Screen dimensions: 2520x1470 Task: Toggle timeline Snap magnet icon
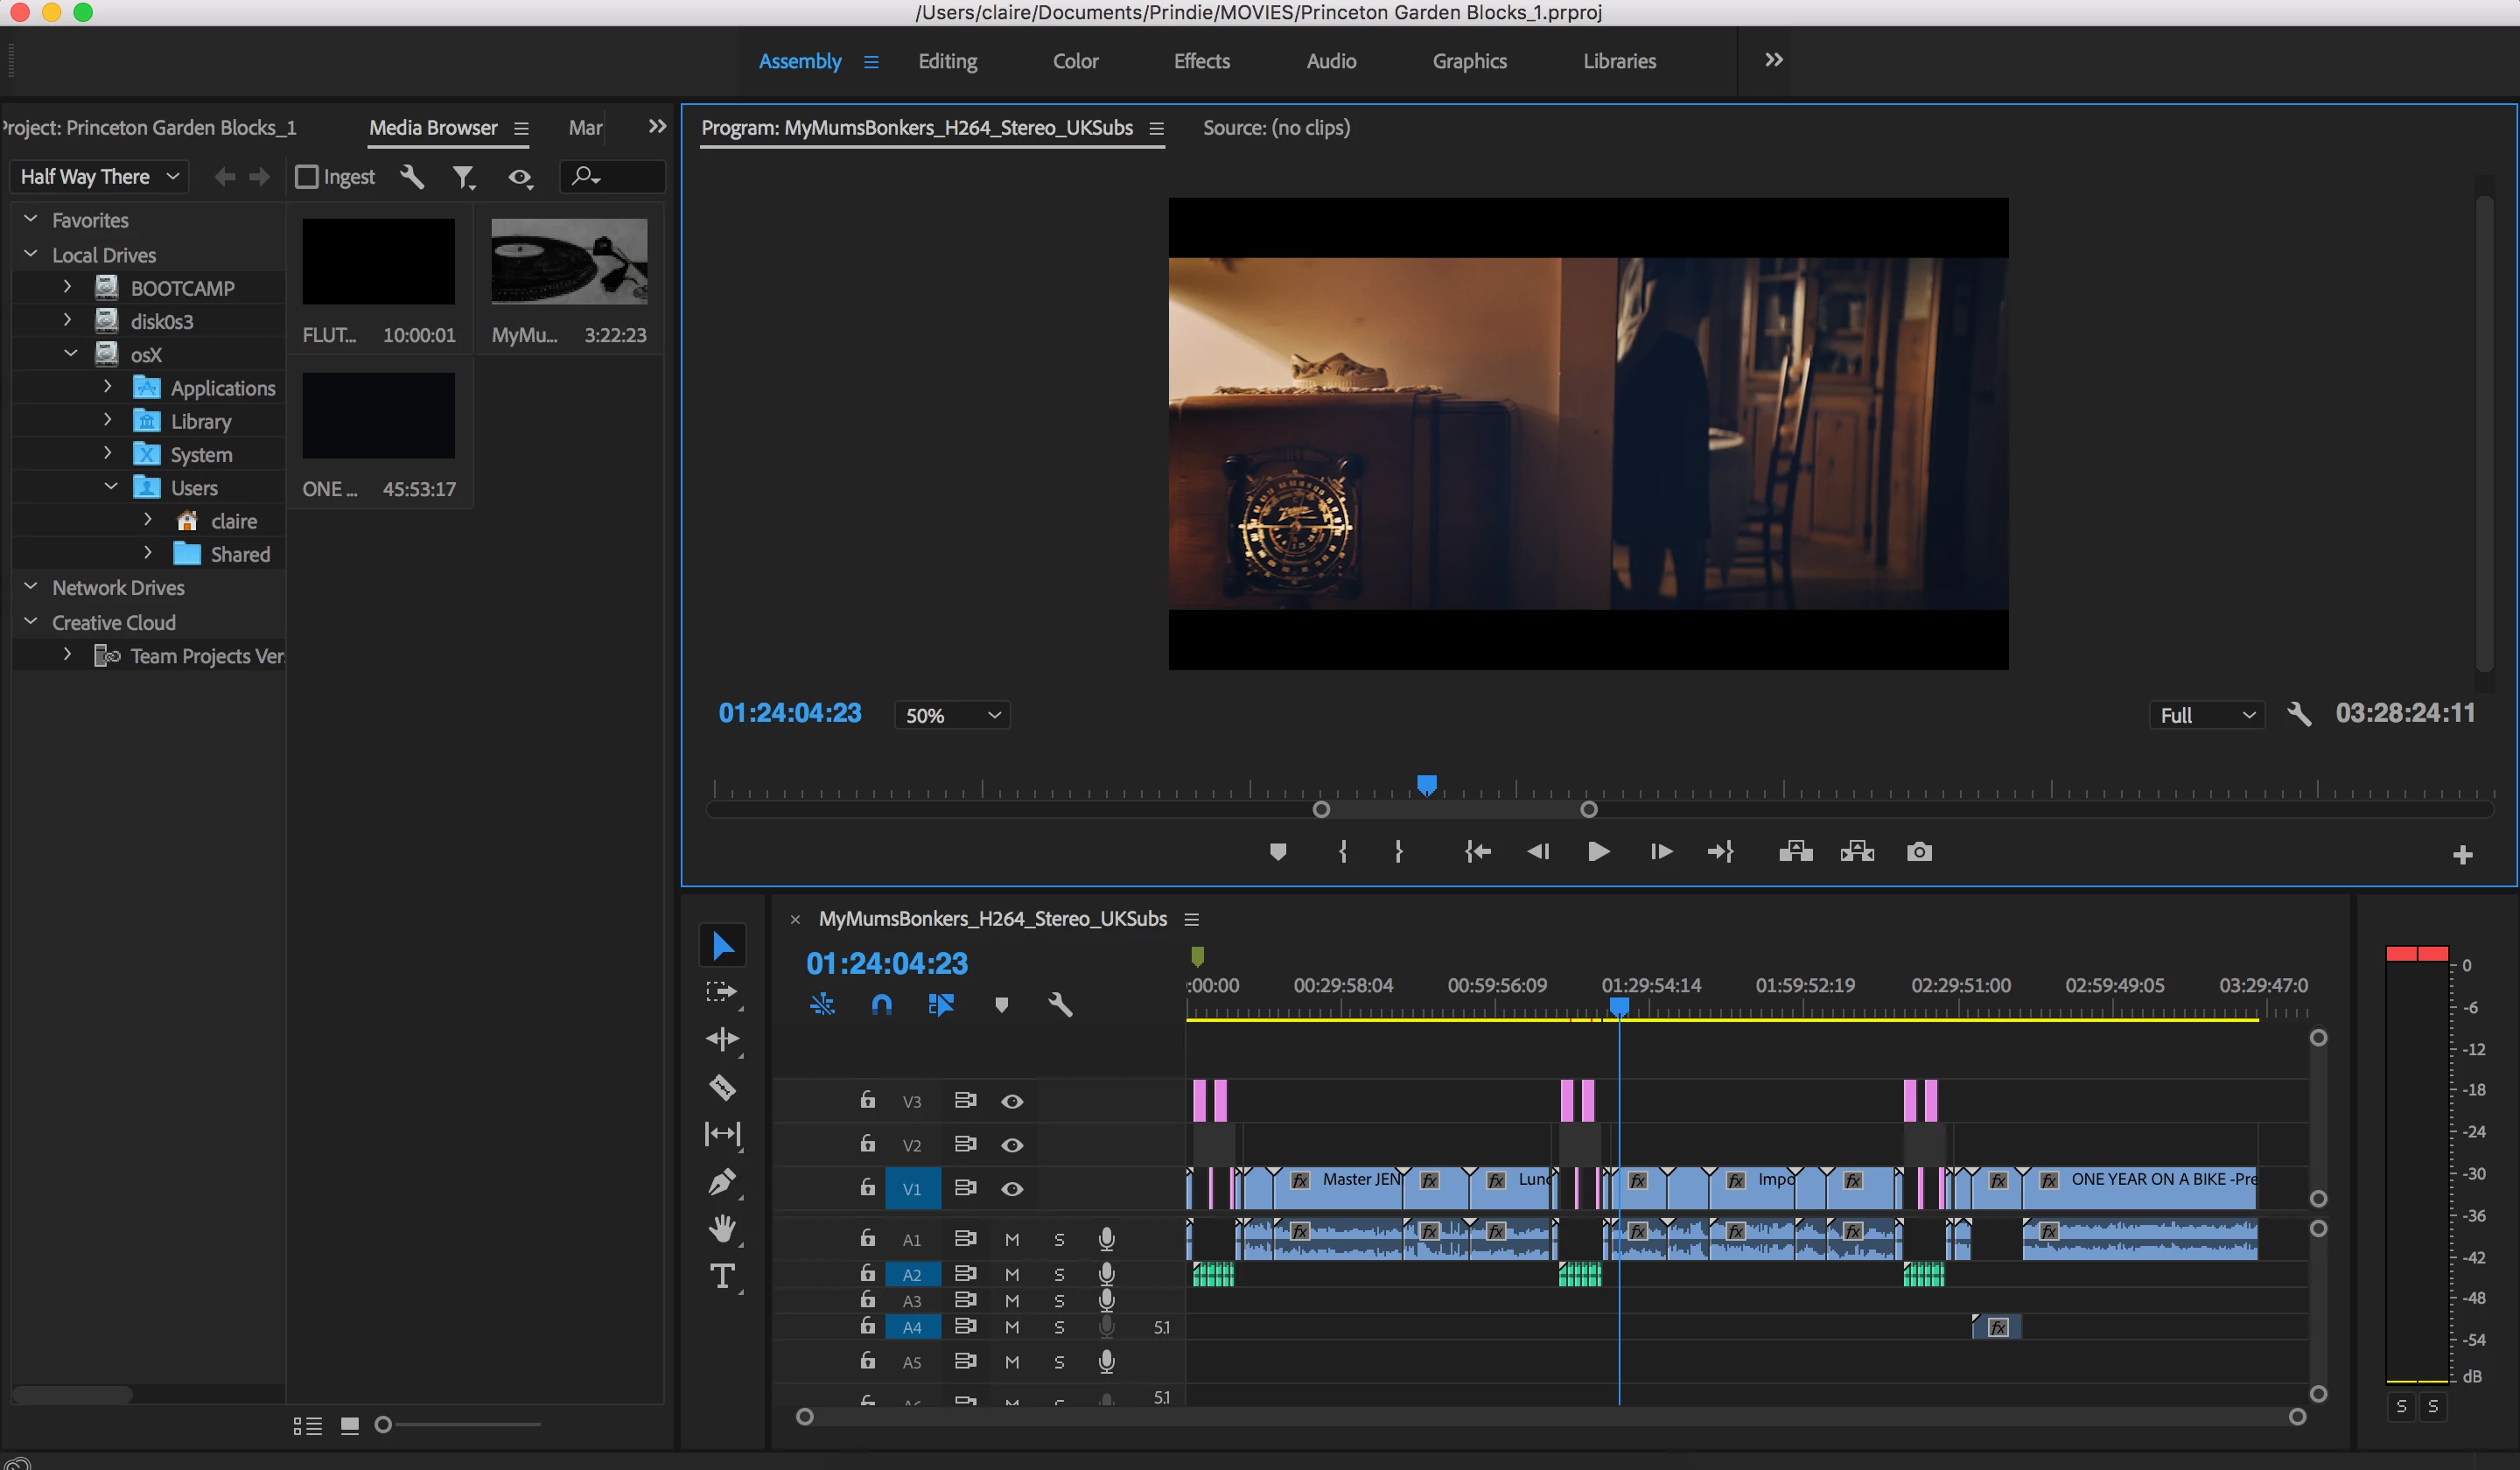tap(881, 1004)
